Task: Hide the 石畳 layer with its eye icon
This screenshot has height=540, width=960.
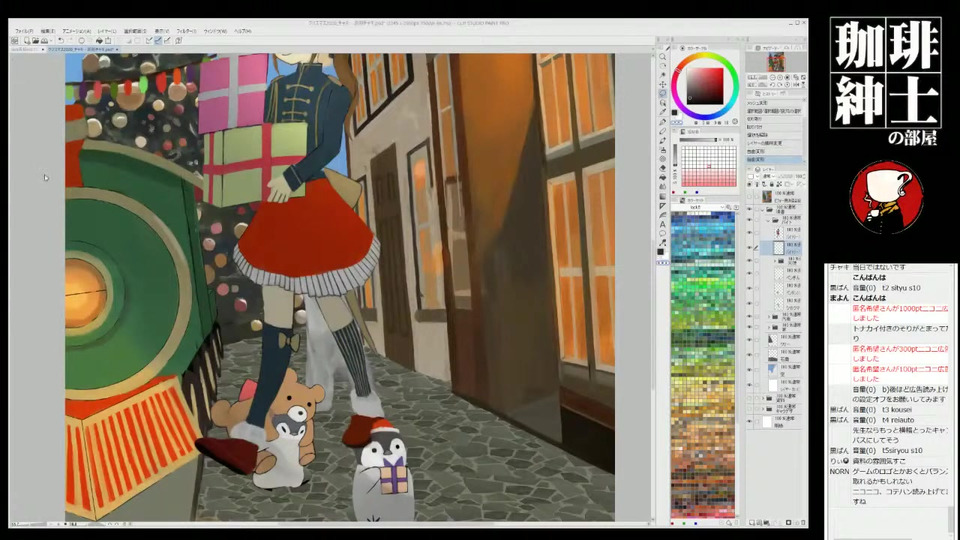Action: [749, 354]
